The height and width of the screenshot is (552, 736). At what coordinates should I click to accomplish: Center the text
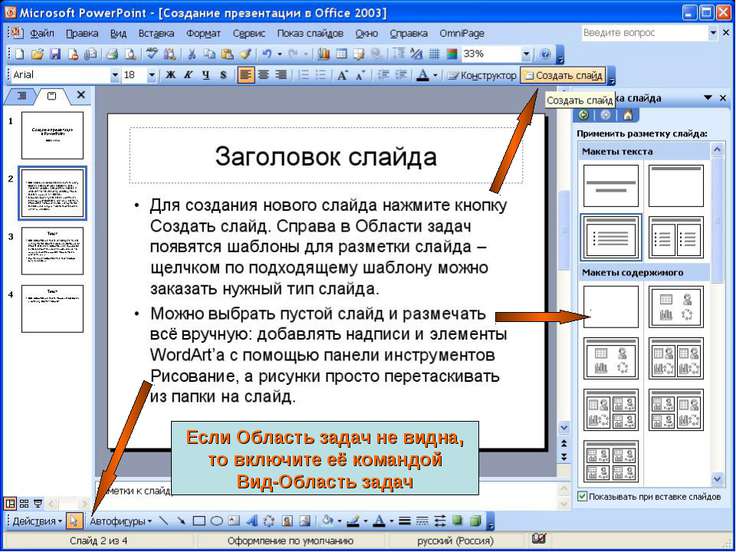pos(263,75)
